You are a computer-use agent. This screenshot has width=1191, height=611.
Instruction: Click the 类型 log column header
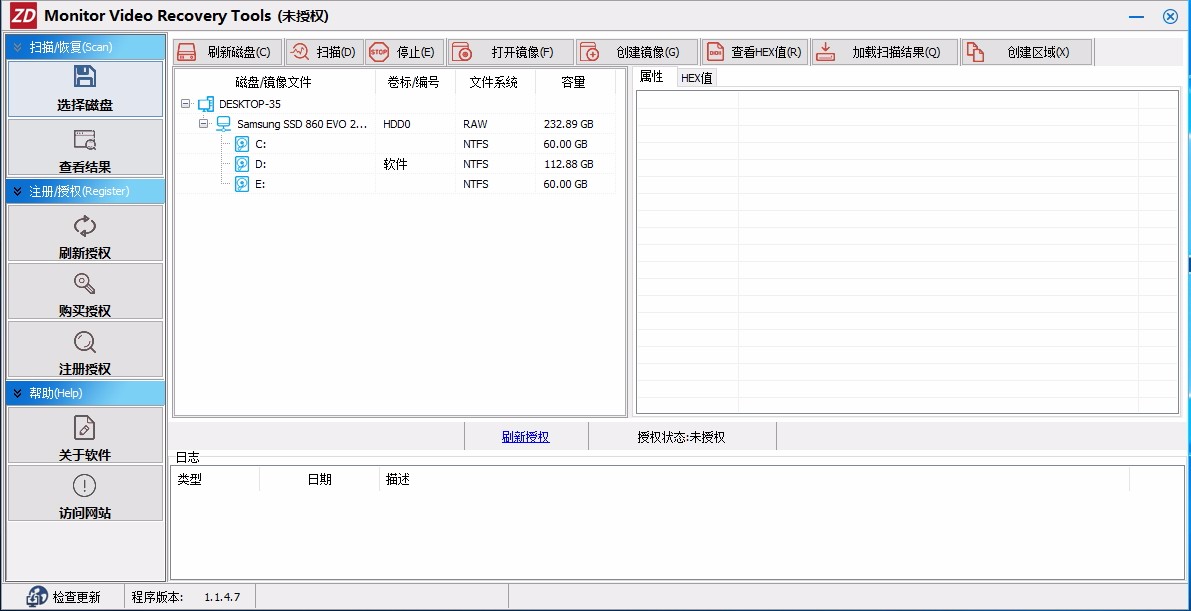[214, 480]
